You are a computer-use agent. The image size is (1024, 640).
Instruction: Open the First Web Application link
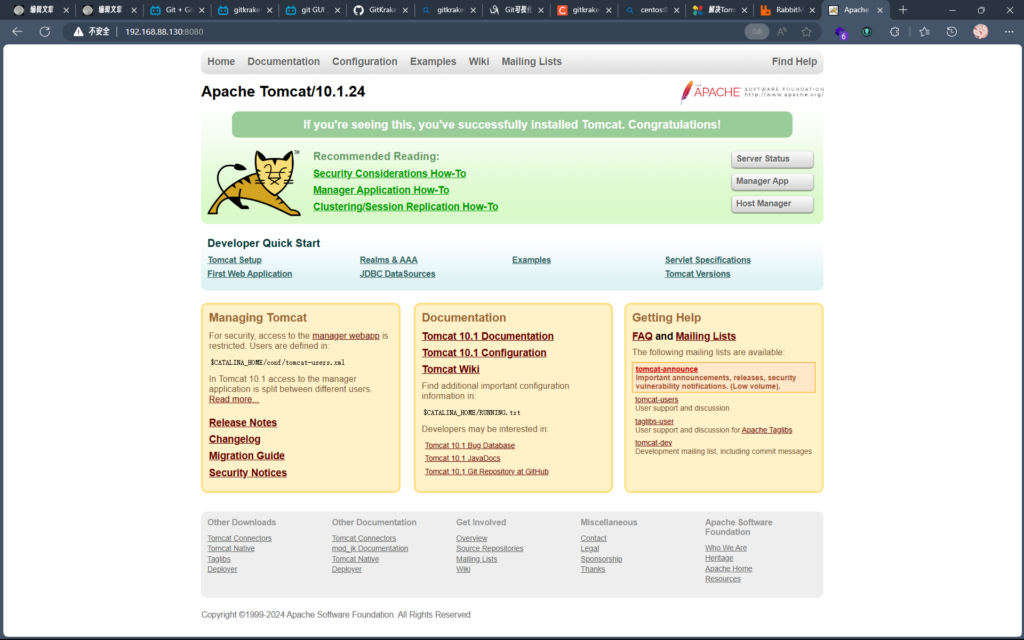tap(249, 274)
